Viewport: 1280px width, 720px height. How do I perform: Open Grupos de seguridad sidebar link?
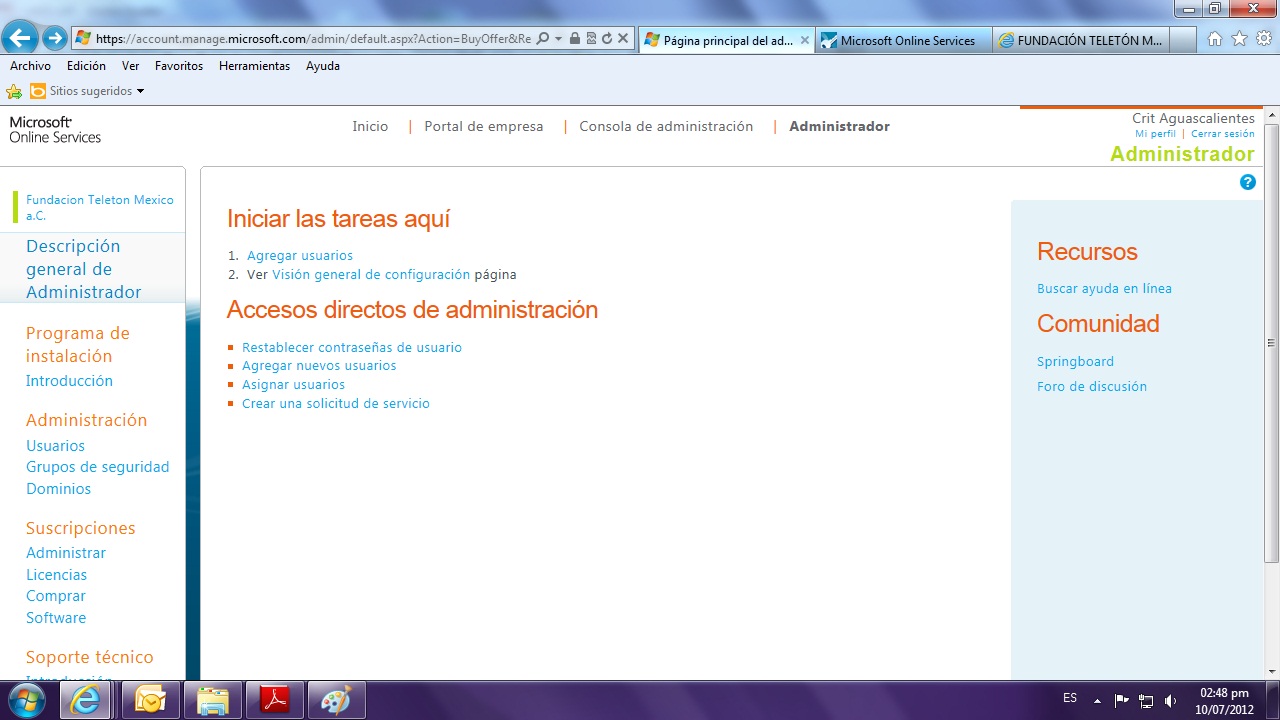(x=98, y=467)
